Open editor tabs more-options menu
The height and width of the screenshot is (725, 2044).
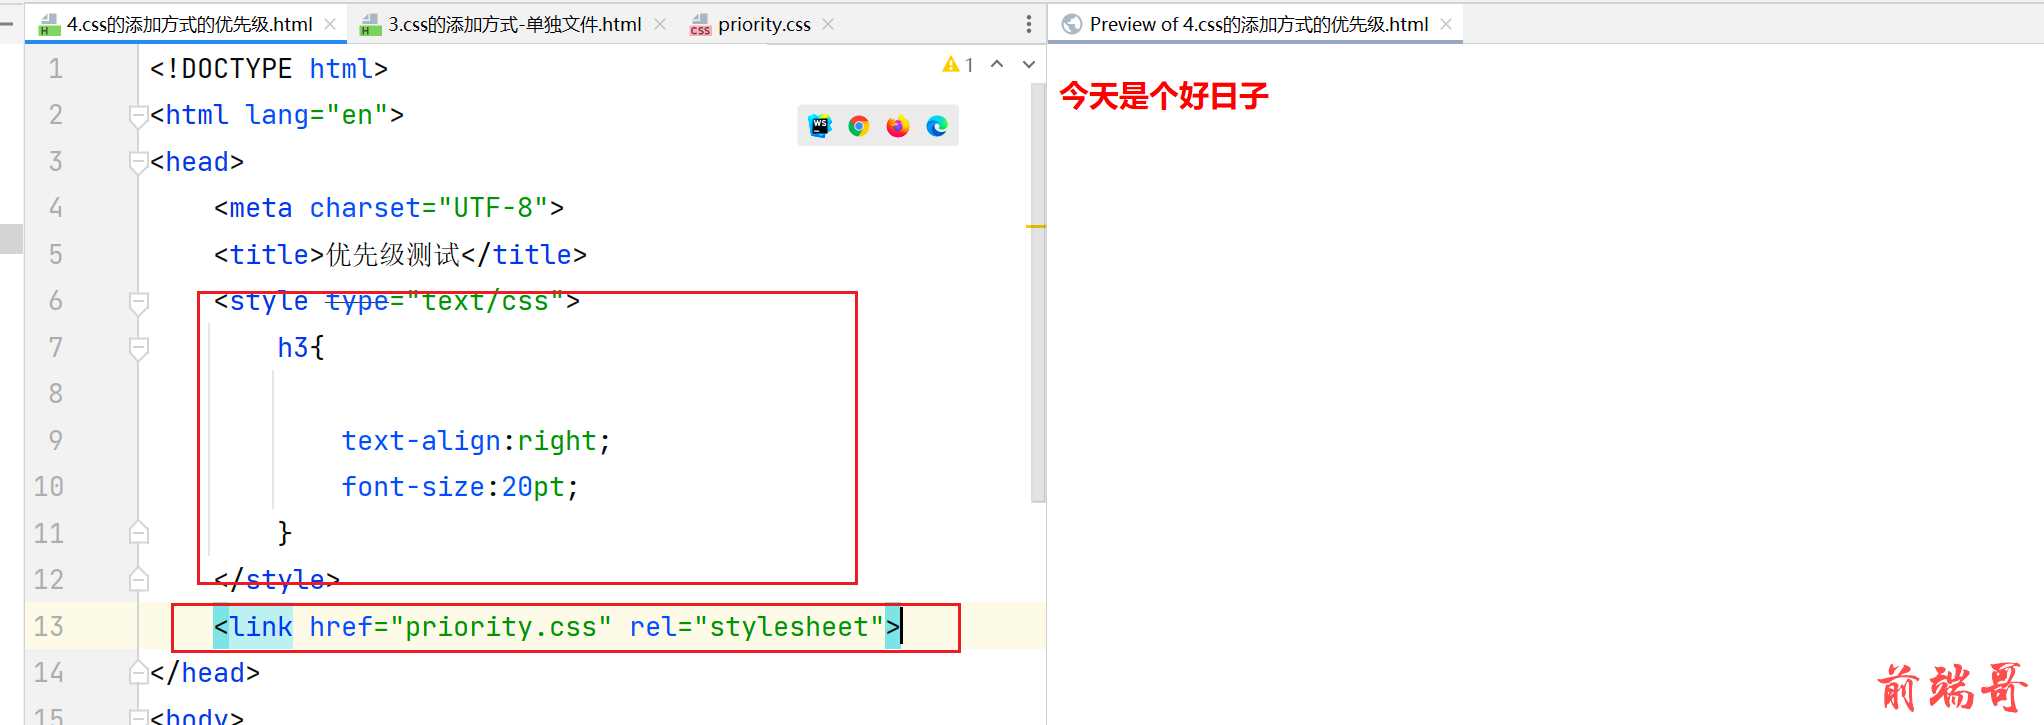(1029, 24)
